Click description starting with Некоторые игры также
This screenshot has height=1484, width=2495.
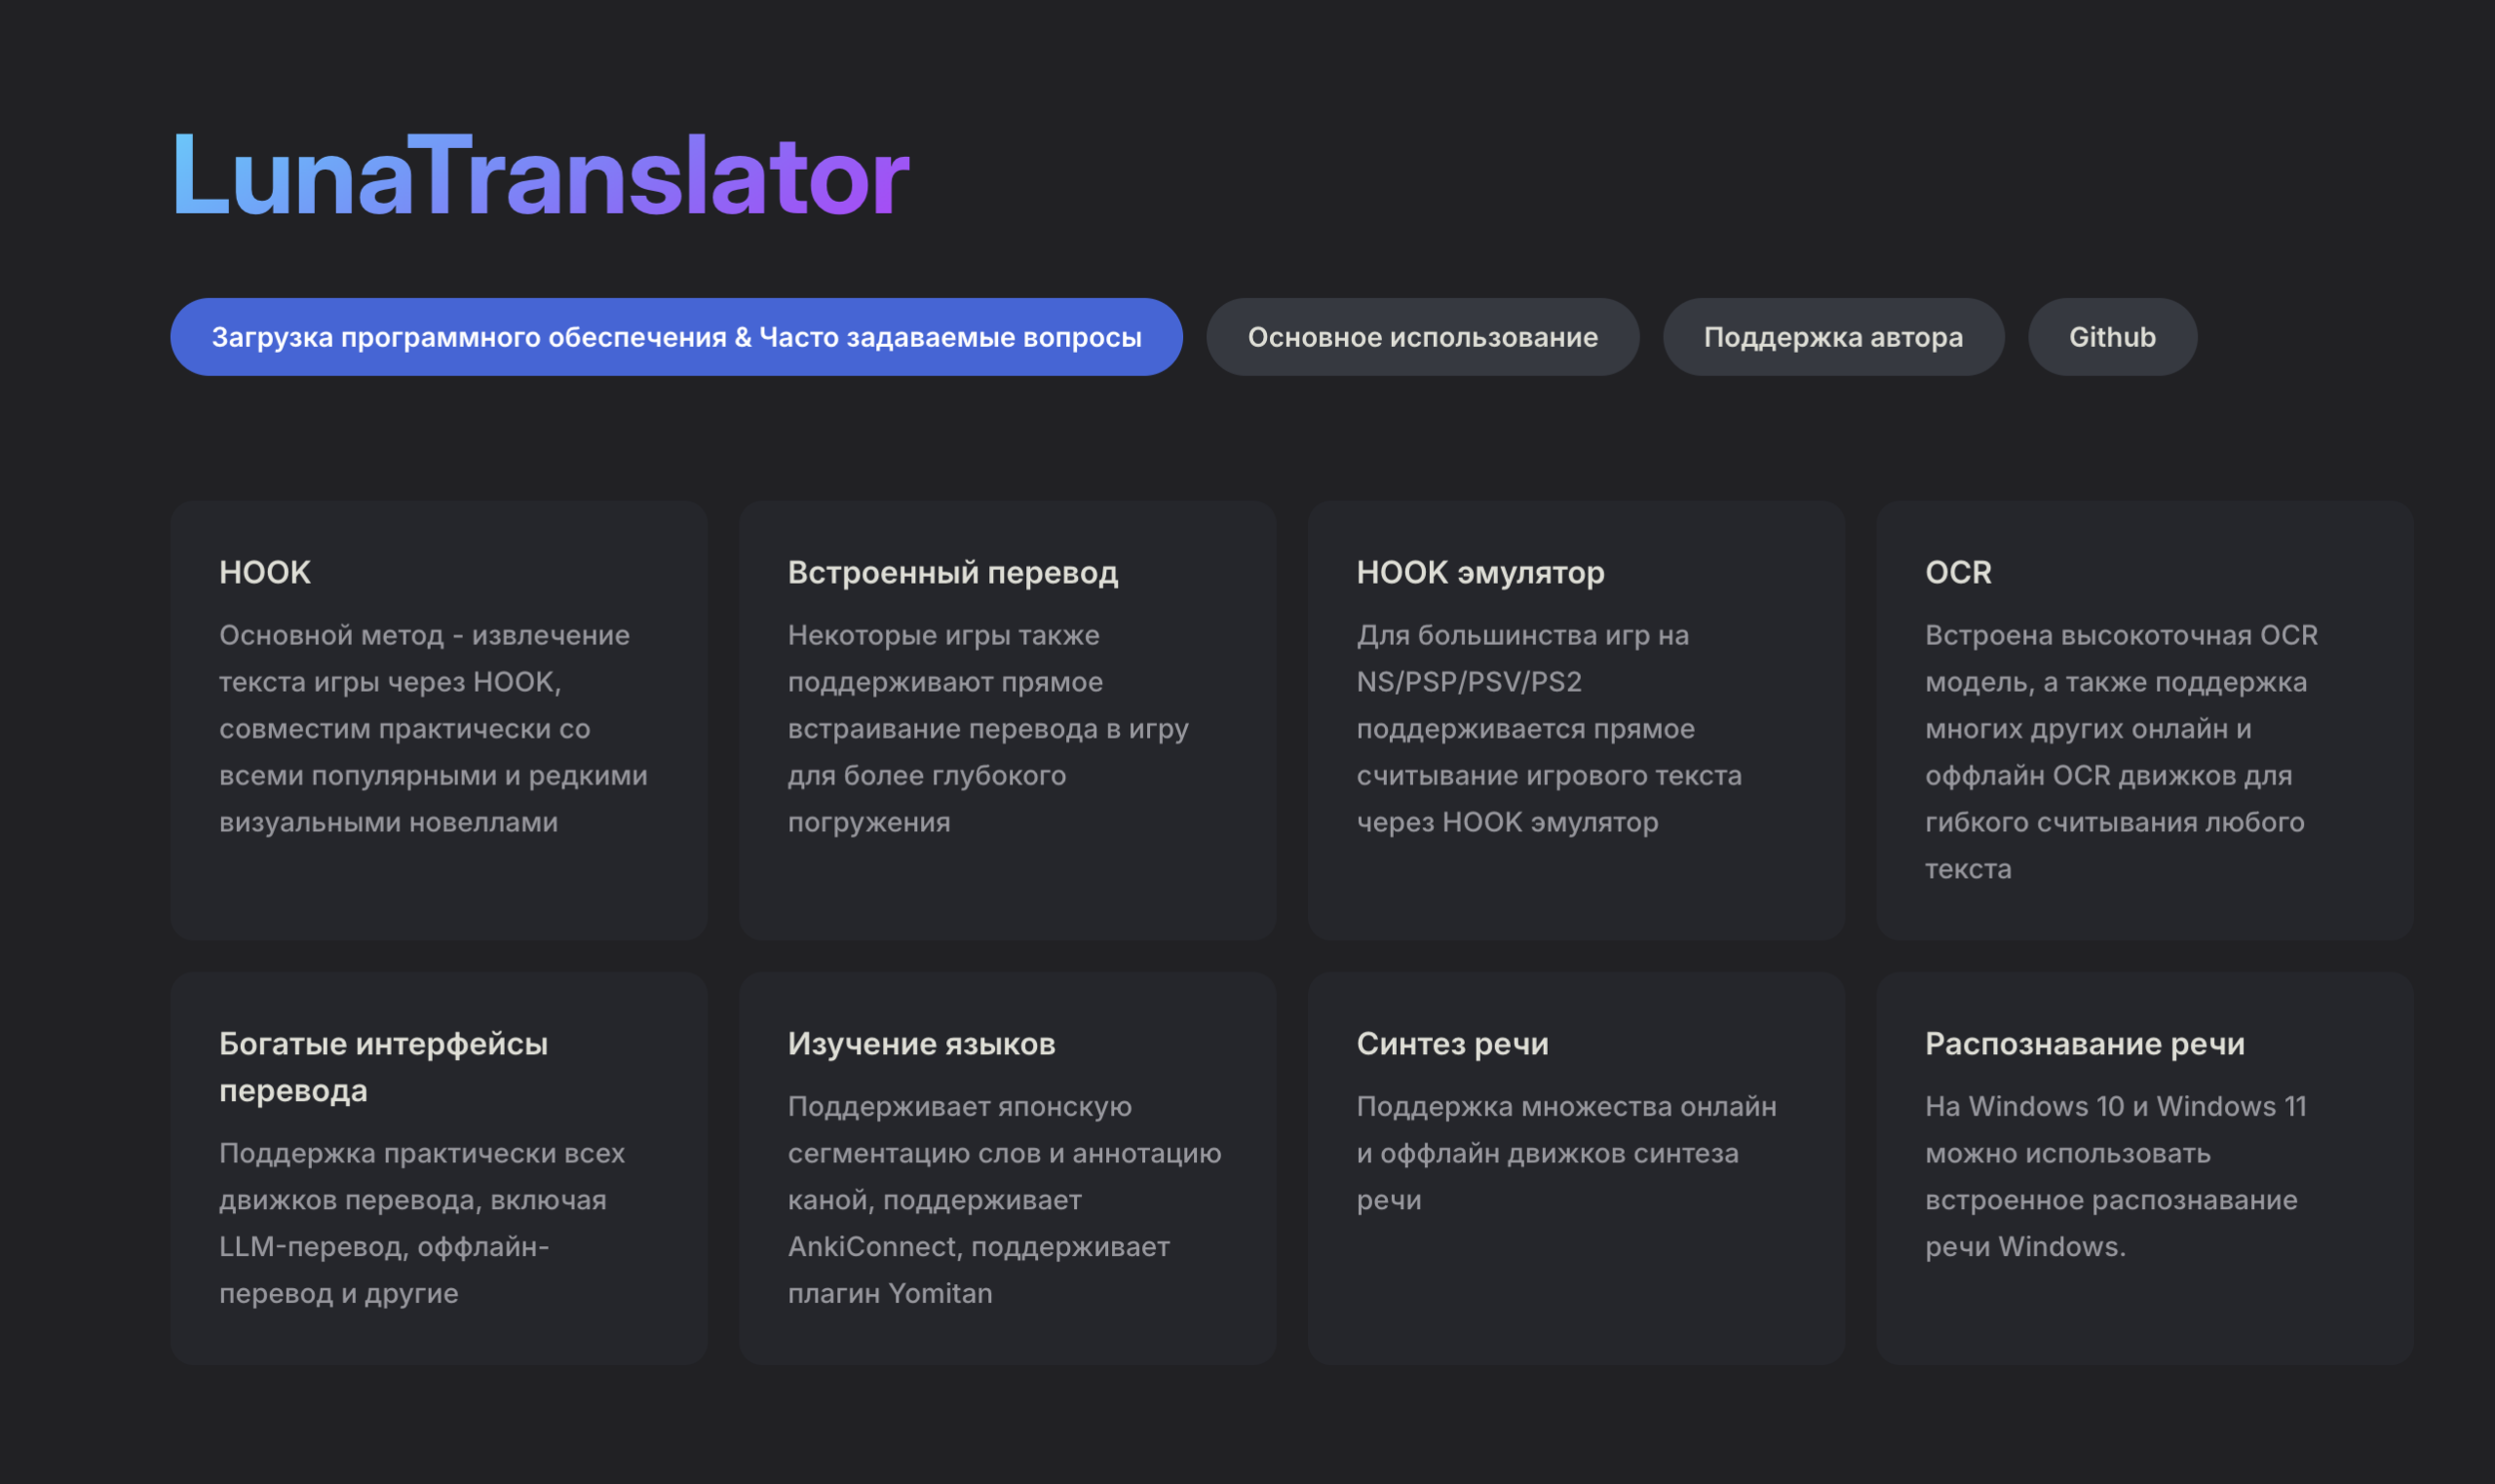(x=988, y=728)
